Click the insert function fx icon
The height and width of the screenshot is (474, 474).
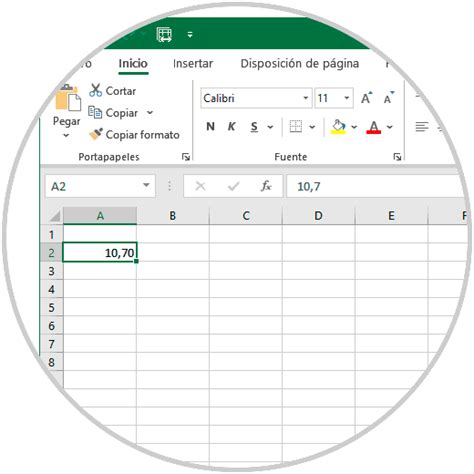pos(266,186)
